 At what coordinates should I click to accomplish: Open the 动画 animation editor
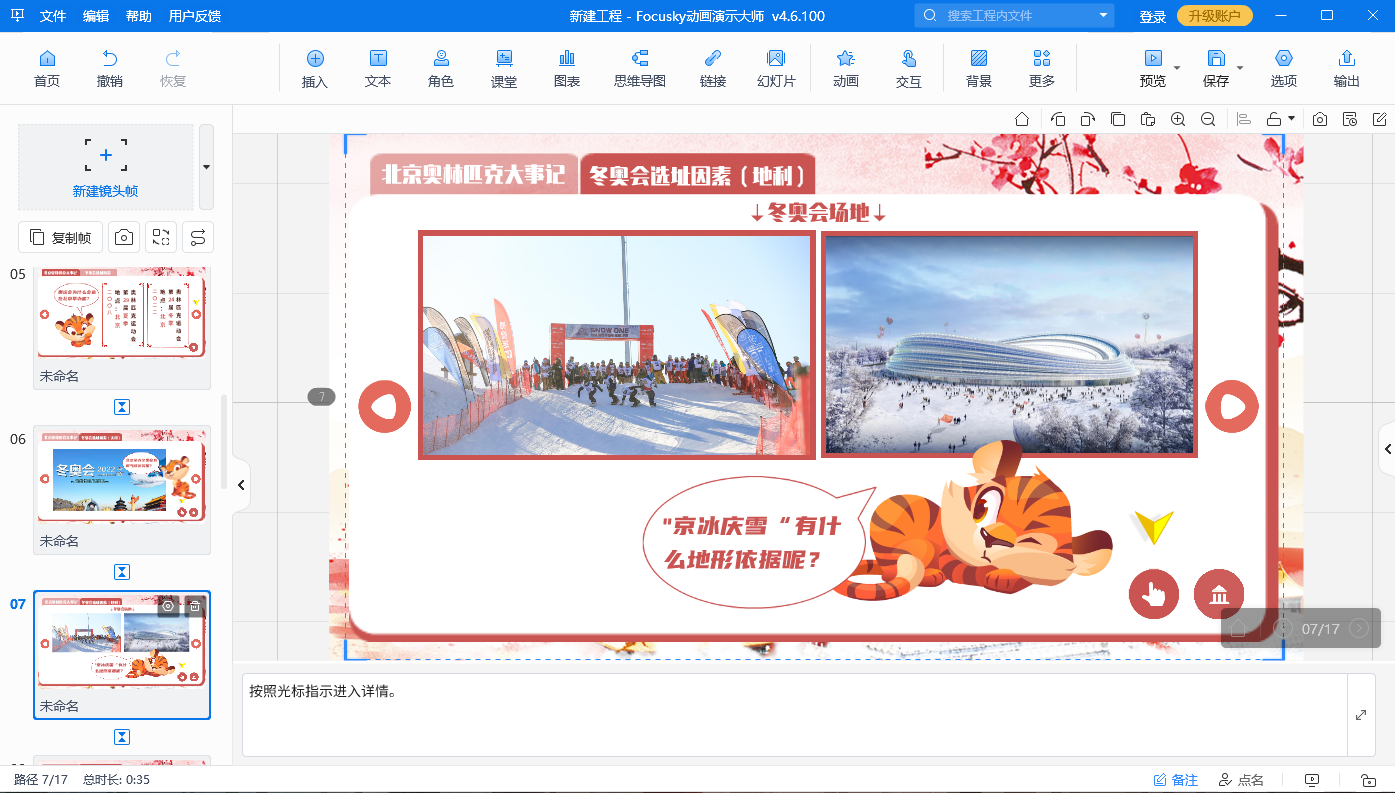pos(846,69)
